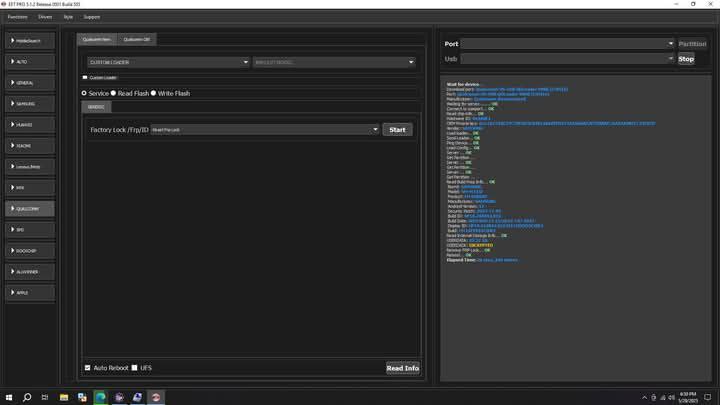Screen dimensions: 720x405
Task: Expand the first sidebar section above AUTO
Action: click(30, 41)
